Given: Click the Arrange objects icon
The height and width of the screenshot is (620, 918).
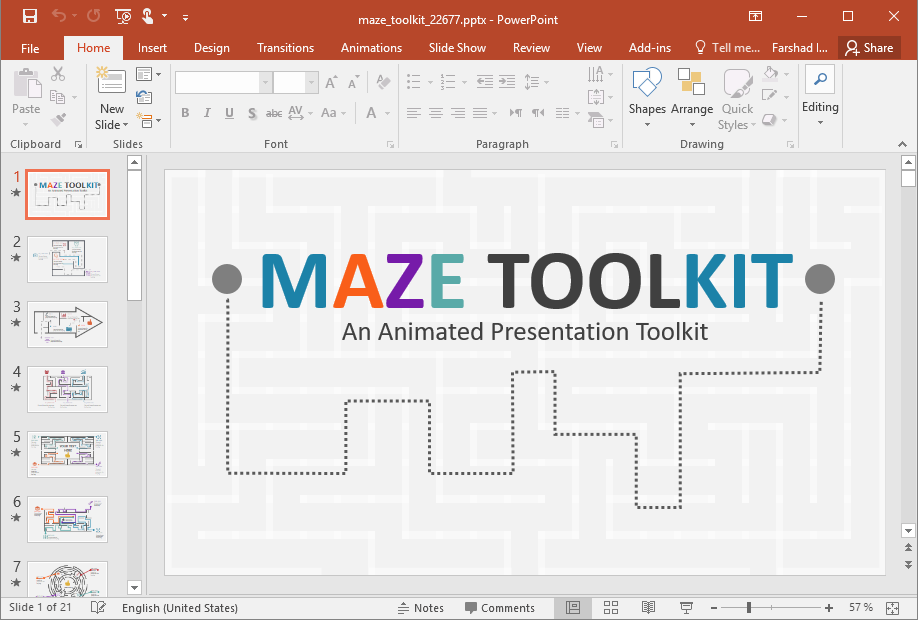Looking at the screenshot, I should click(691, 97).
